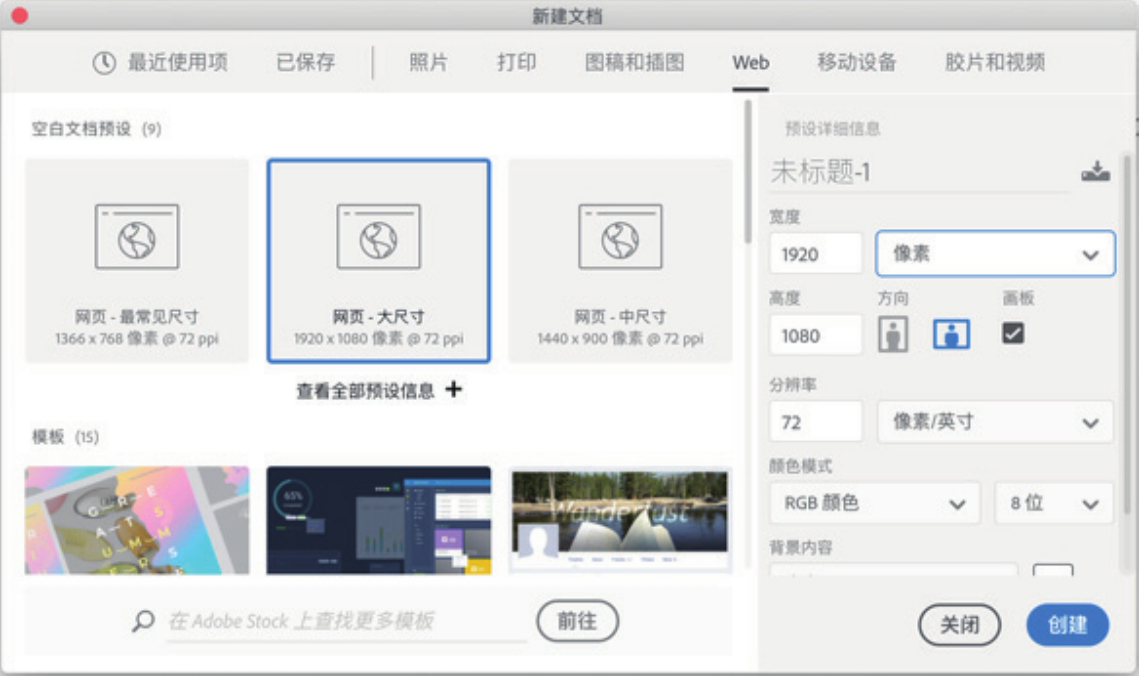Expand the 8 位 bit depth dropdown
1139x676 pixels.
(x=1054, y=503)
